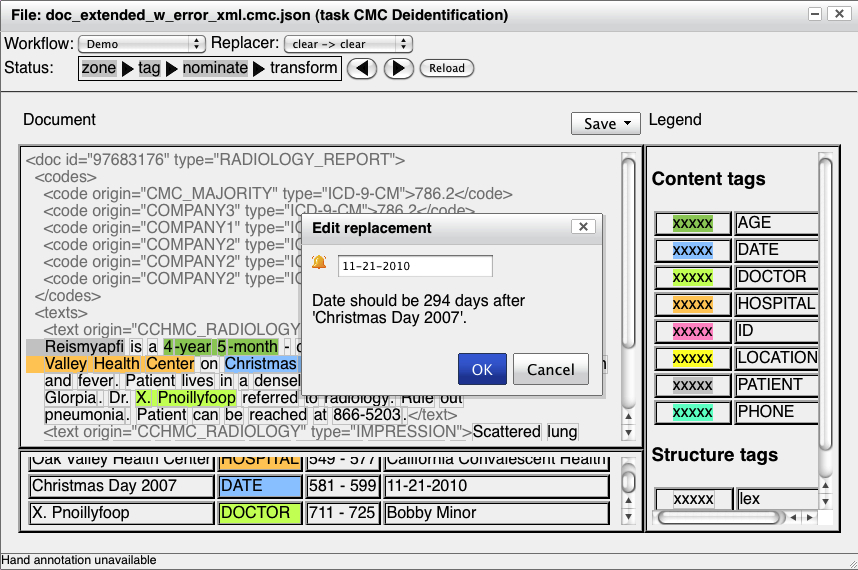Select the X. Pnoillyfoop row in table

point(122,513)
